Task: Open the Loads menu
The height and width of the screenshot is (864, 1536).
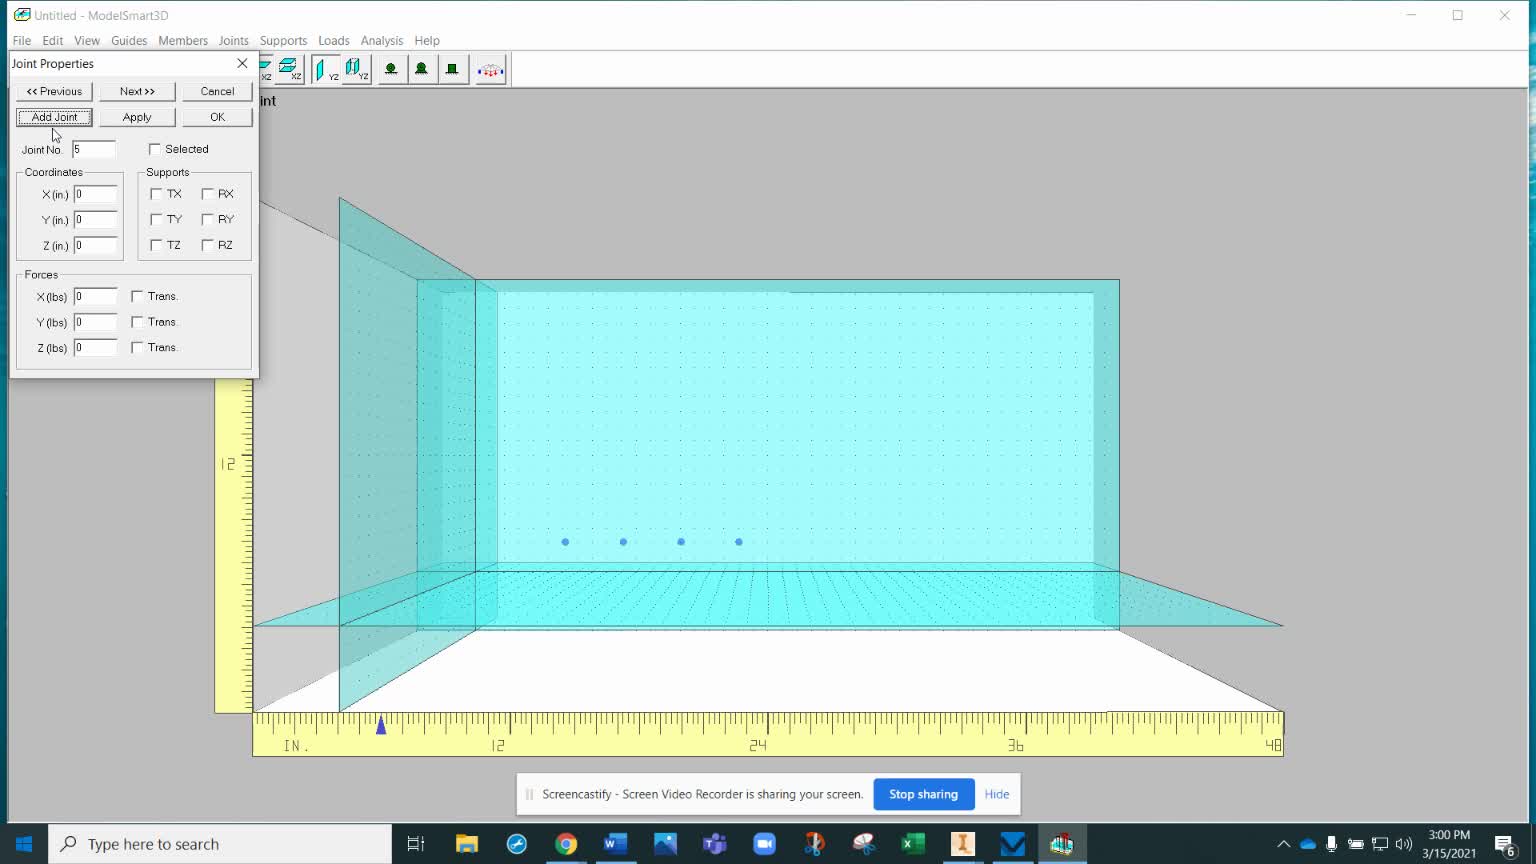Action: pyautogui.click(x=334, y=40)
